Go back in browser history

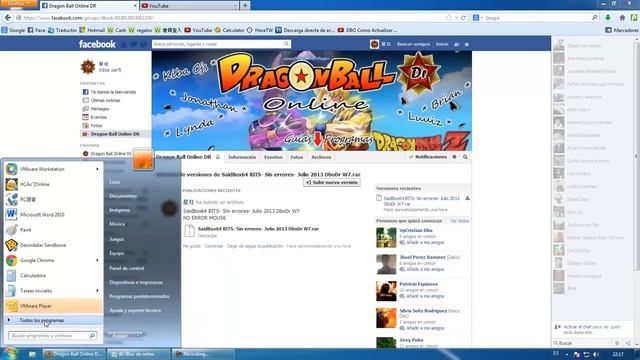tap(8, 18)
